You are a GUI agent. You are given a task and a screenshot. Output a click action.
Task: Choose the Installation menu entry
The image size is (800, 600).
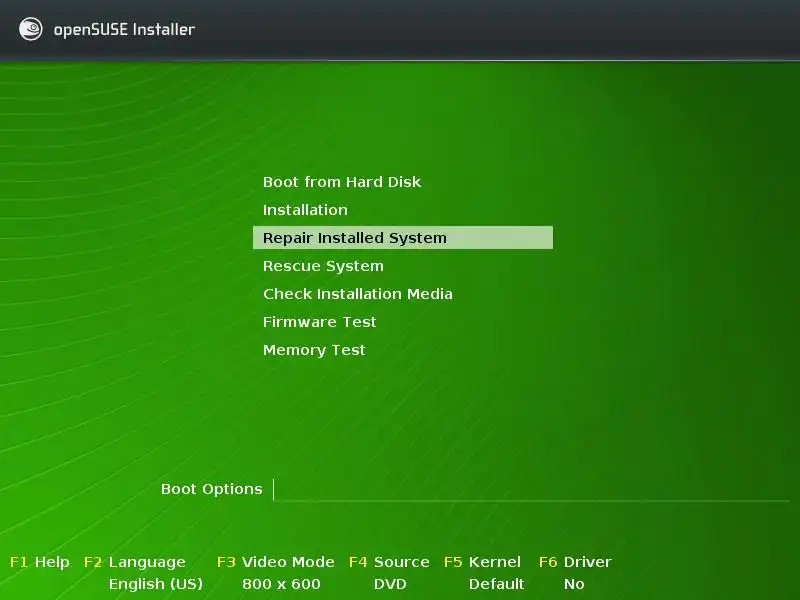click(305, 210)
